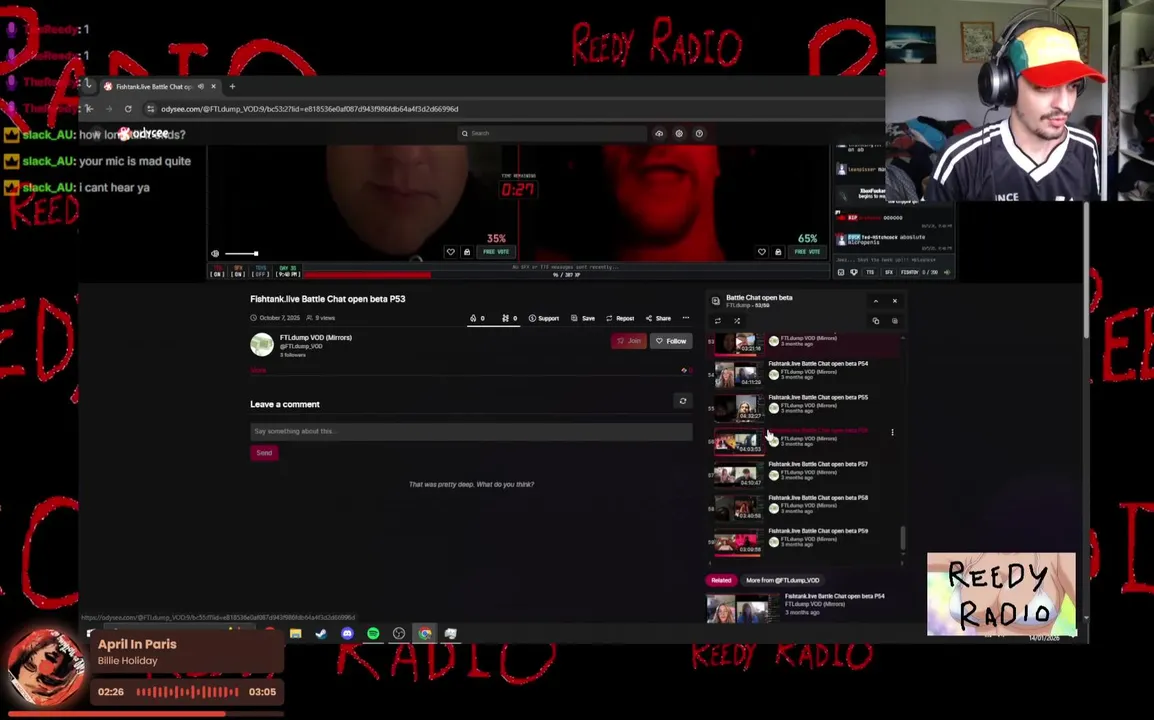Click fire like reaction with count 0
The width and height of the screenshot is (1154, 720).
point(477,318)
